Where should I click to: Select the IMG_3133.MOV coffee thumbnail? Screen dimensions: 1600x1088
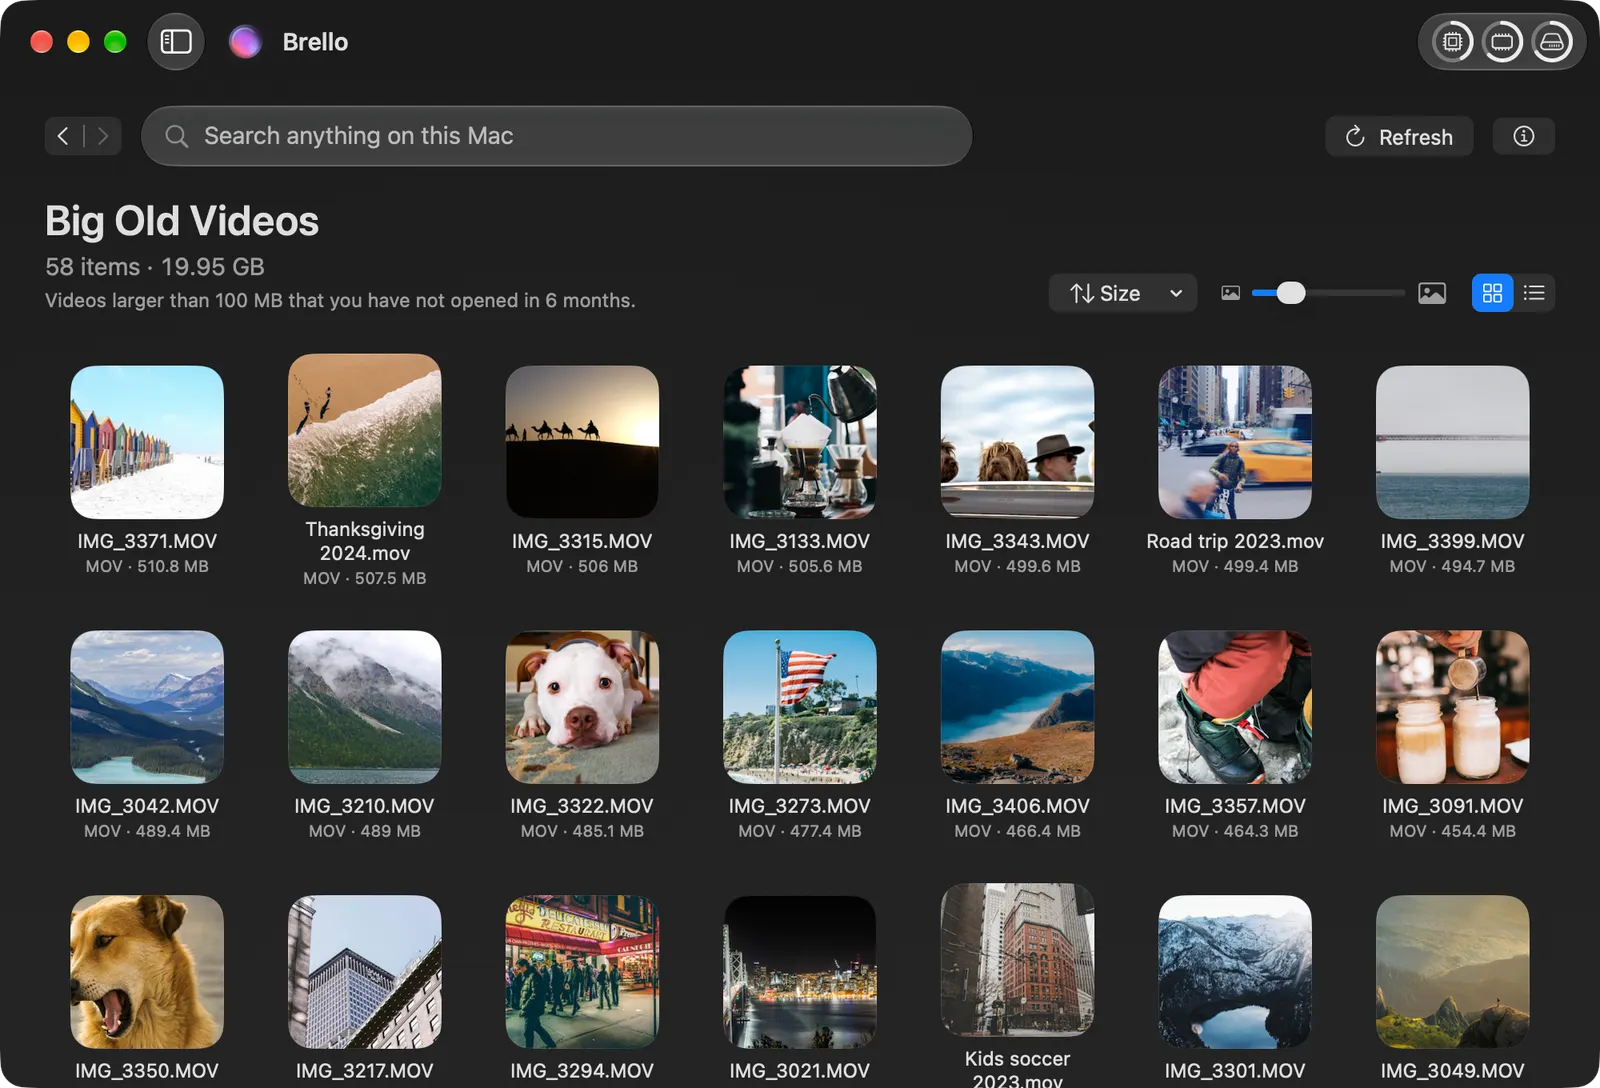(800, 442)
